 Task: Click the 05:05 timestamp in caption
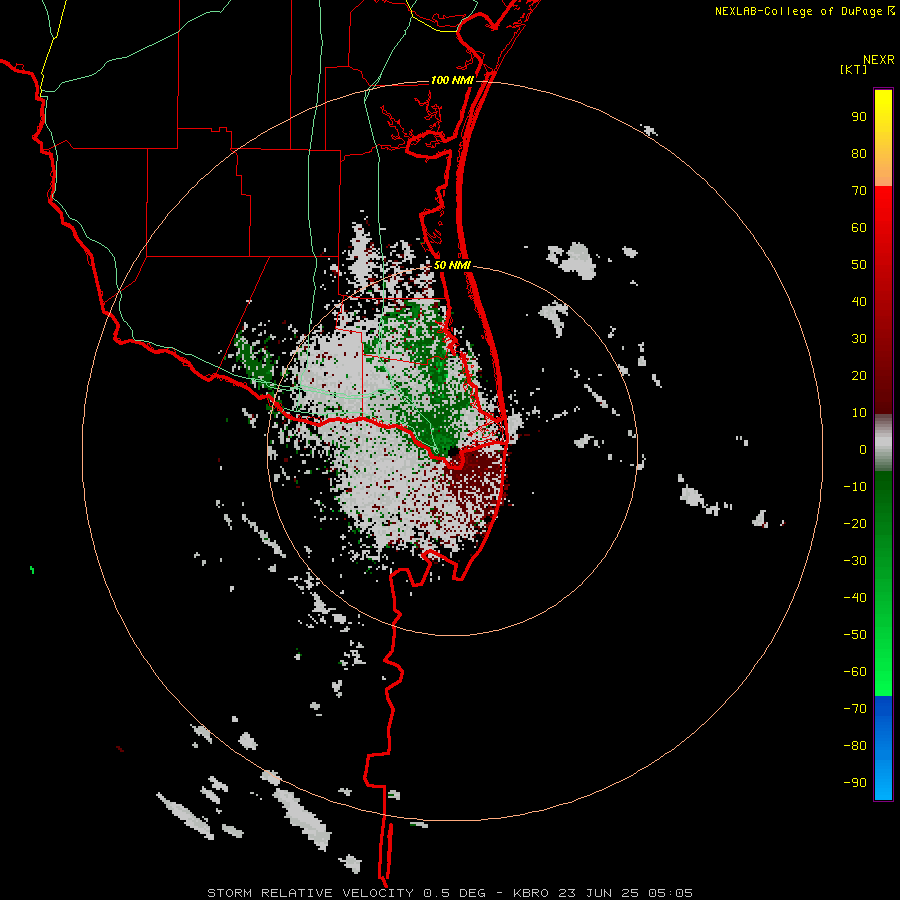pyautogui.click(x=670, y=893)
